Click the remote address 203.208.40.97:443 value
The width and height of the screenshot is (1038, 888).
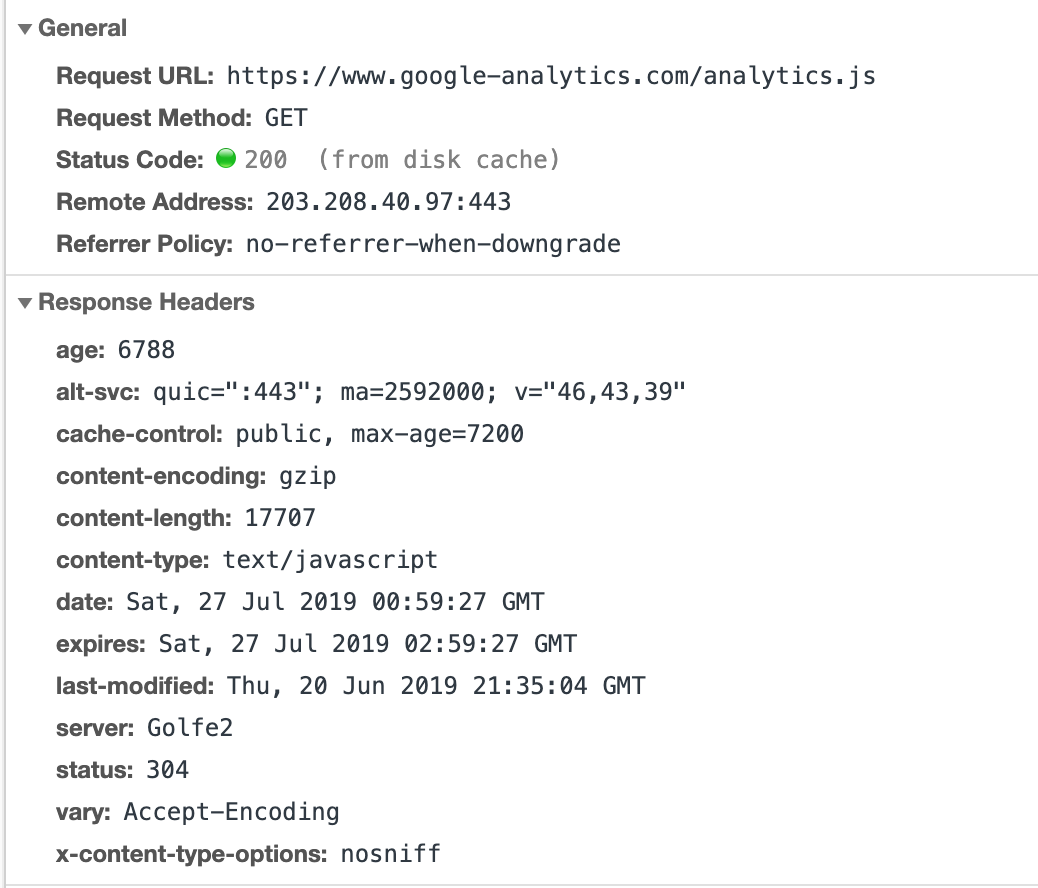point(389,202)
